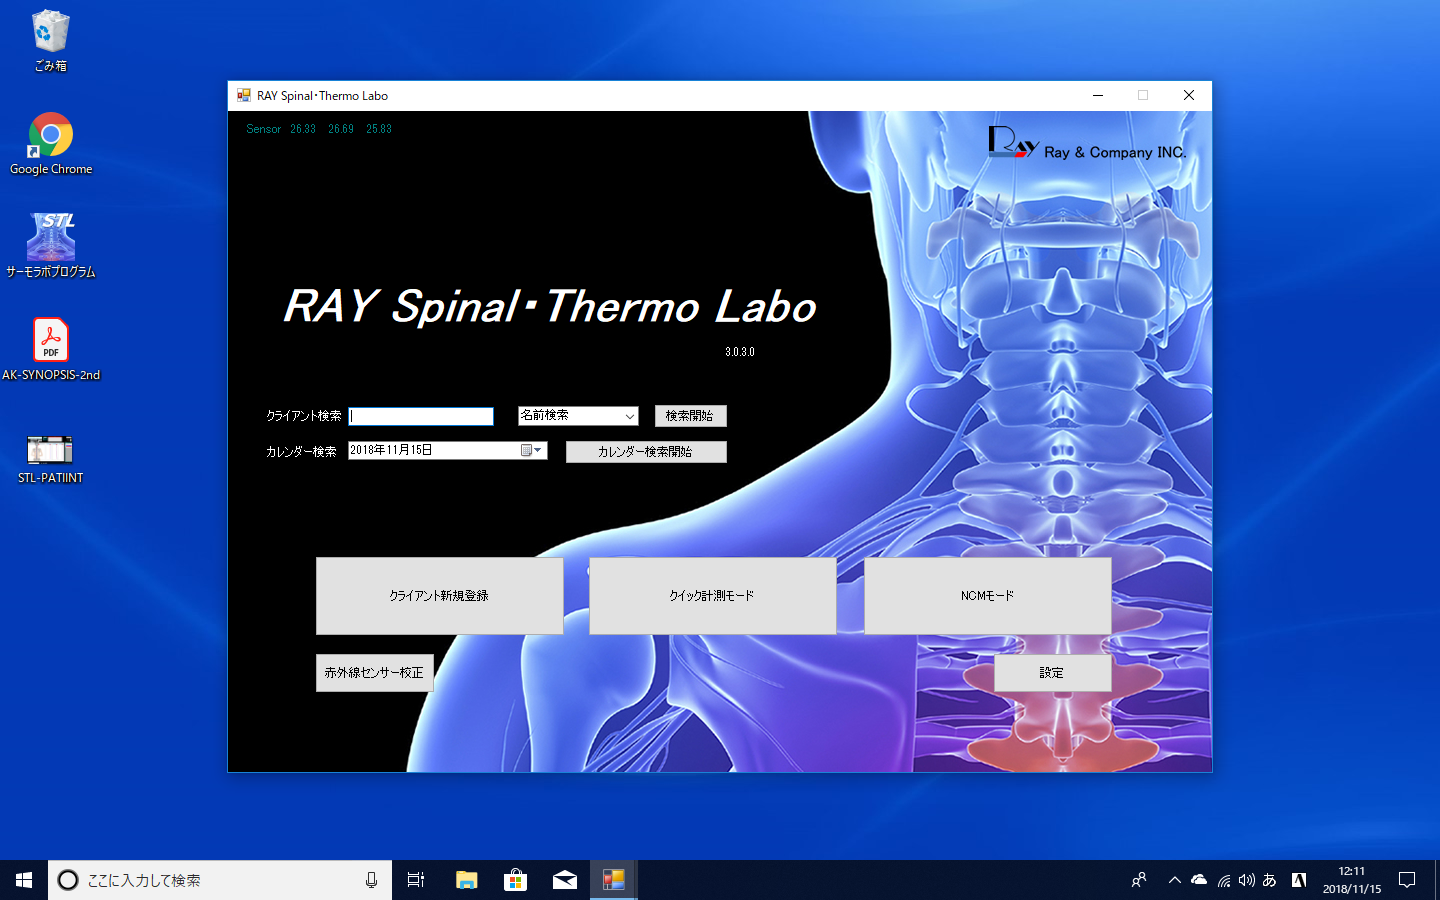Click the OneDrive cloud tray icon

coord(1199,880)
